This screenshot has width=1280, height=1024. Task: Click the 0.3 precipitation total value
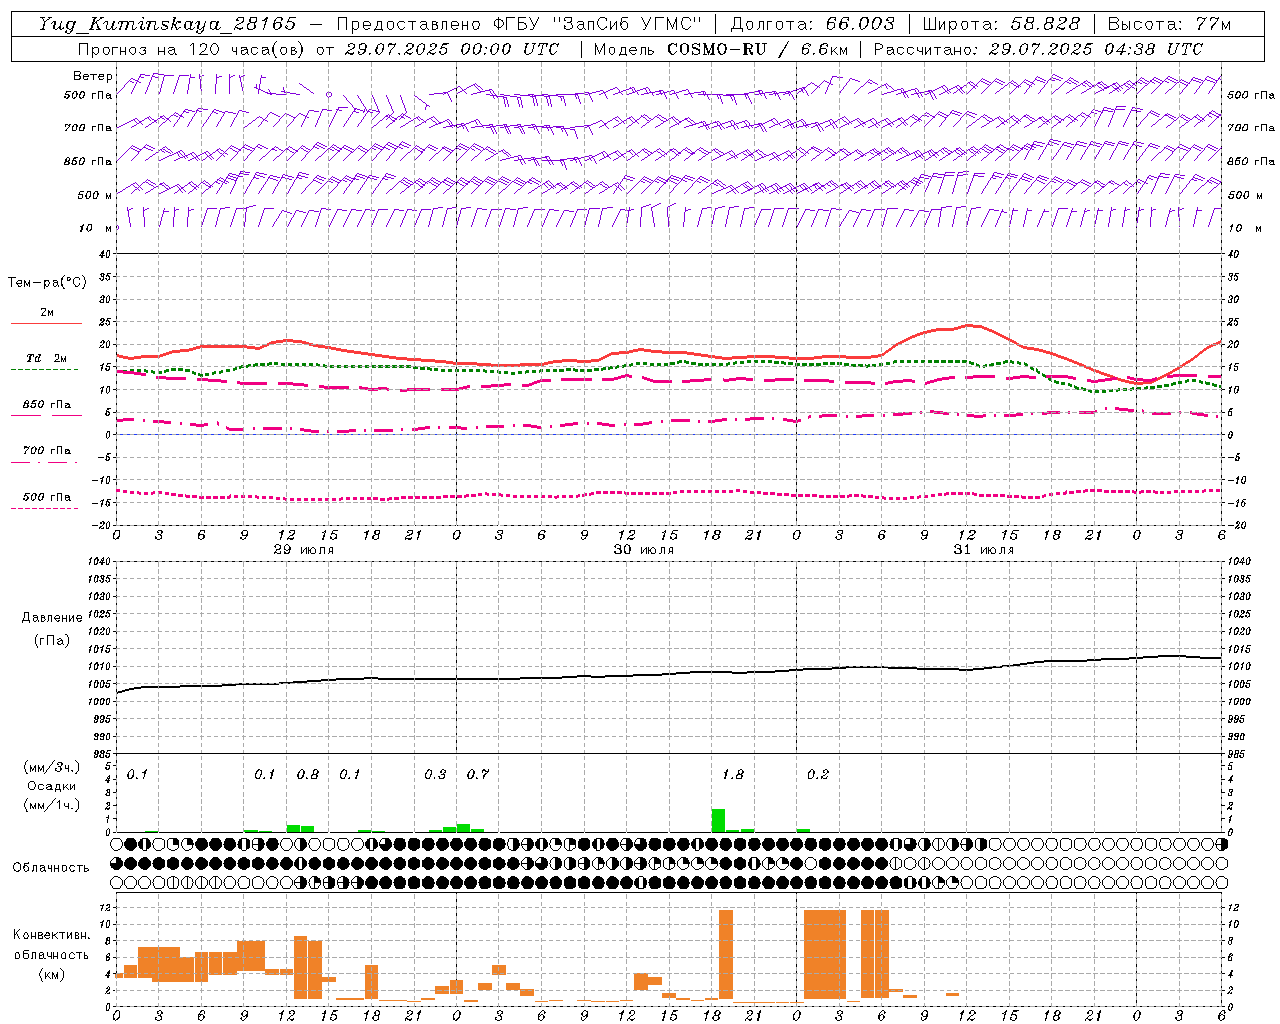coord(435,775)
